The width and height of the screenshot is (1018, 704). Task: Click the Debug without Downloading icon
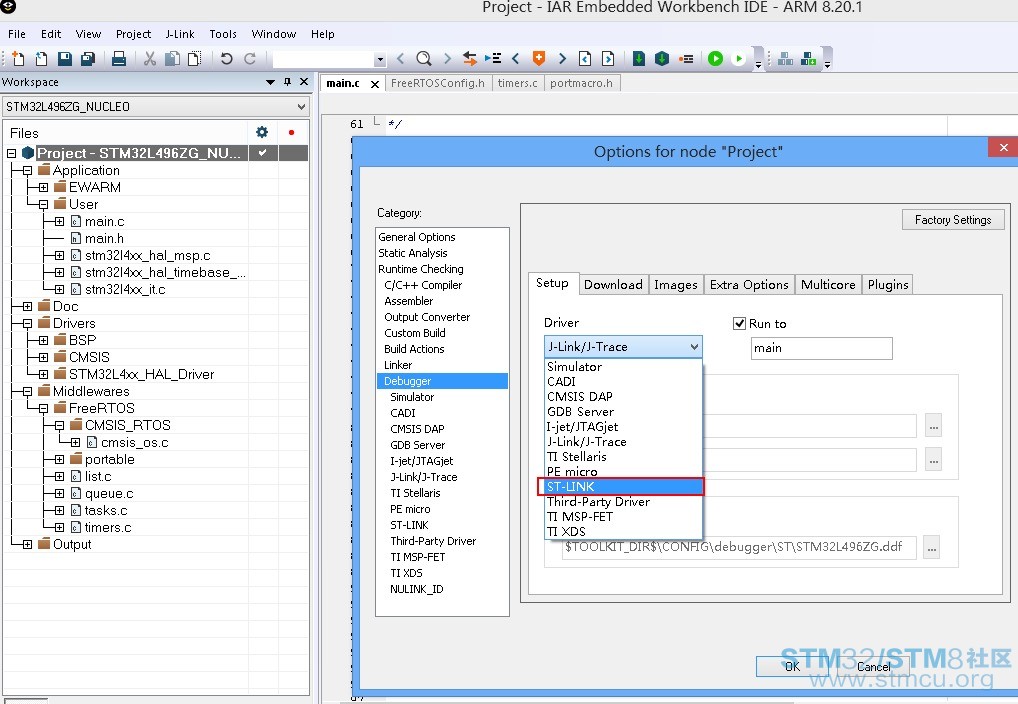tap(738, 58)
